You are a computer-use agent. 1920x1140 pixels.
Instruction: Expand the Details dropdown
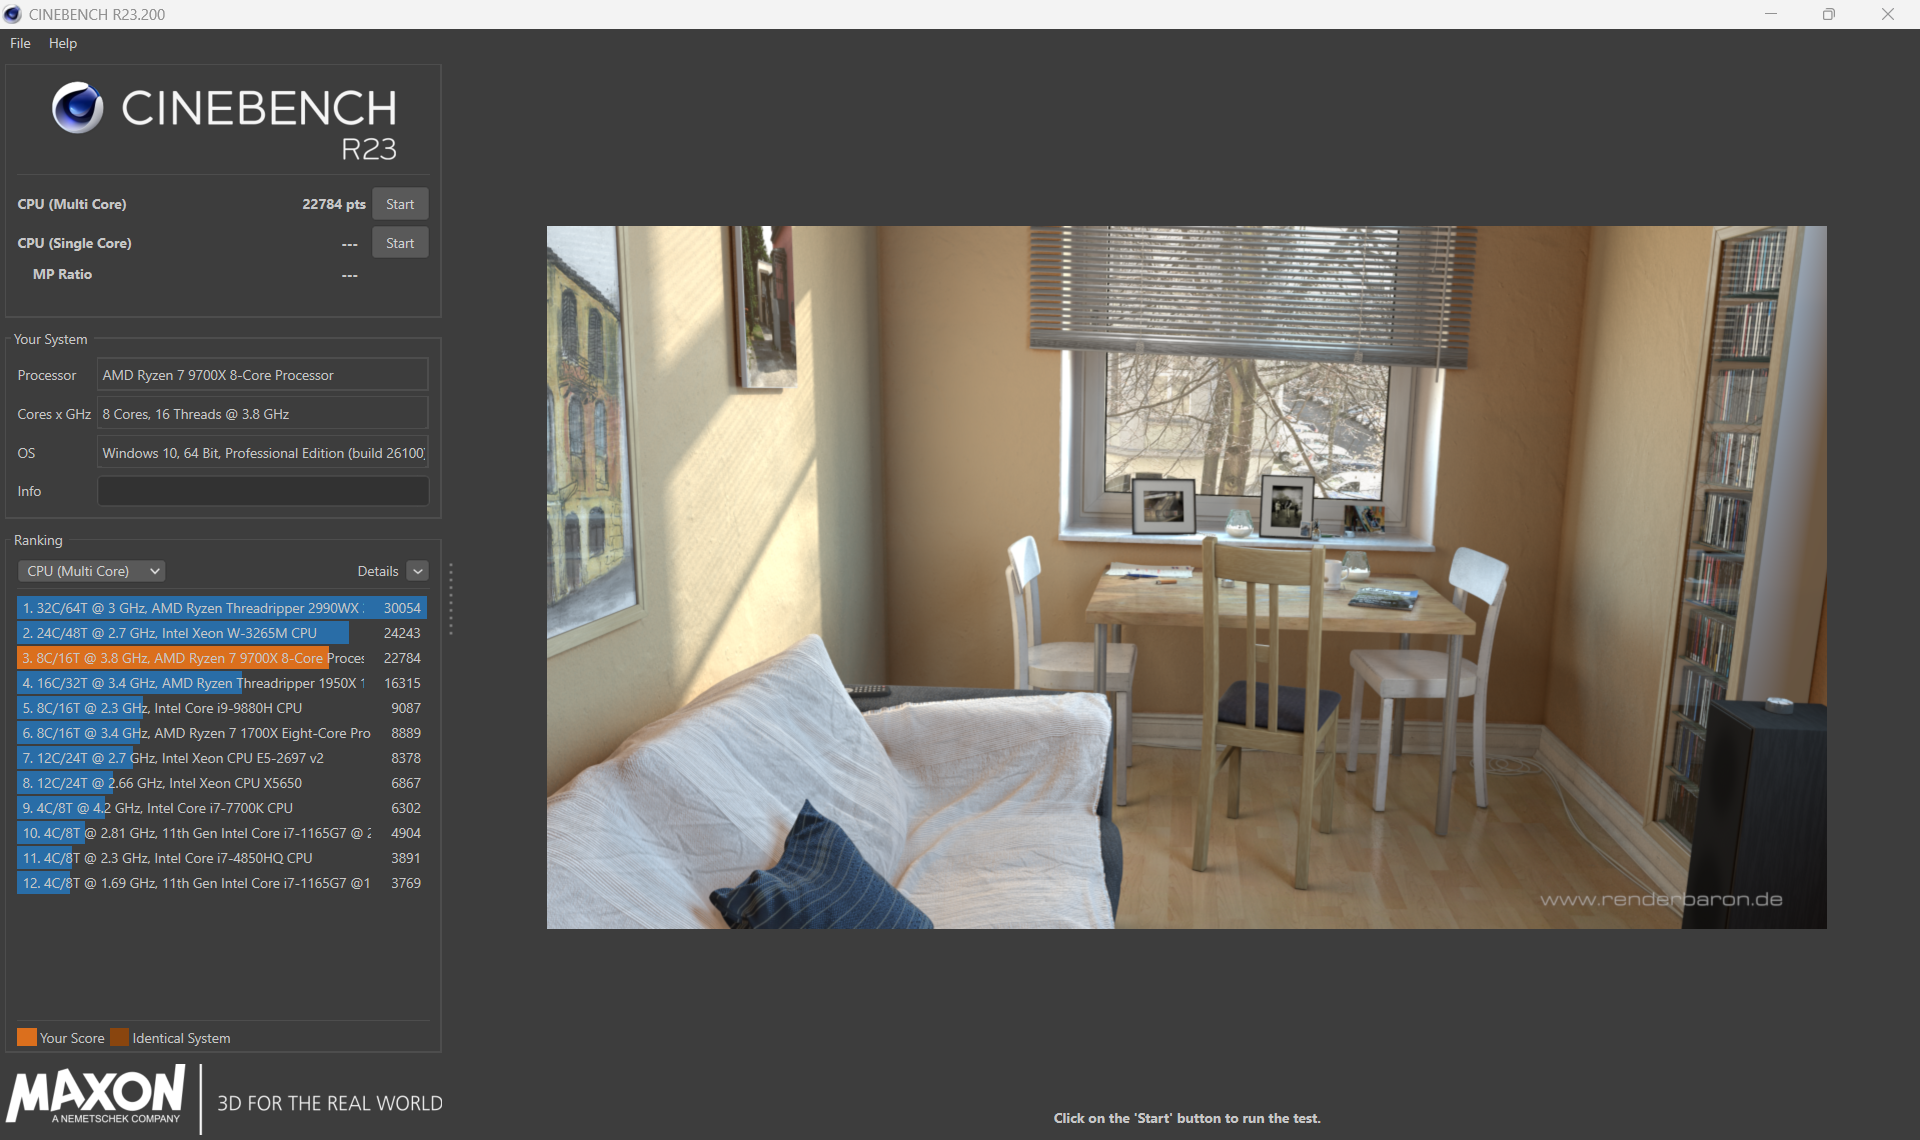[419, 570]
